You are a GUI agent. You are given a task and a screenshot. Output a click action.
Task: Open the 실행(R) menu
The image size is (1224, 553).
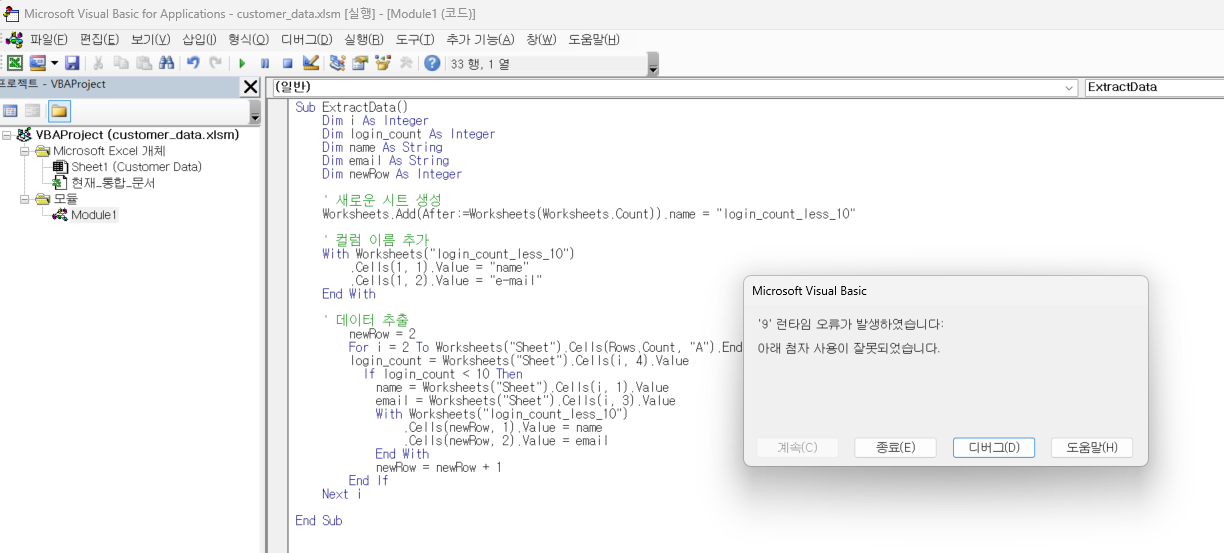[363, 40]
